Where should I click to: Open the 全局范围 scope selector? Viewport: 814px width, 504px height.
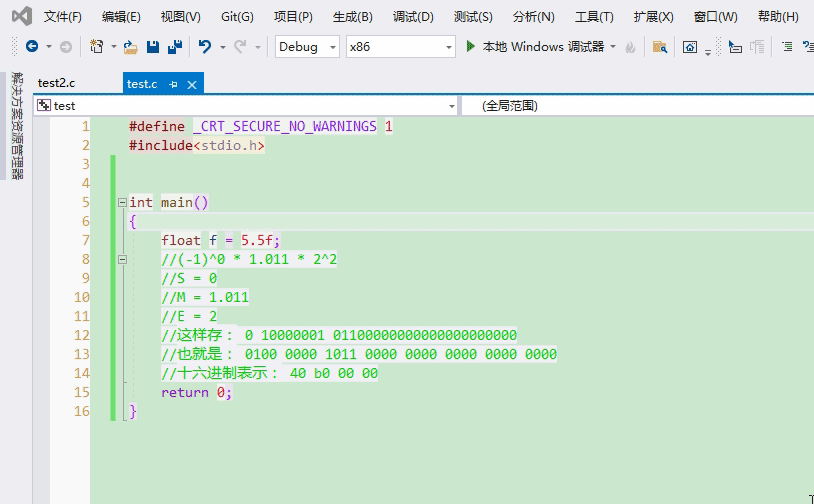(640, 105)
